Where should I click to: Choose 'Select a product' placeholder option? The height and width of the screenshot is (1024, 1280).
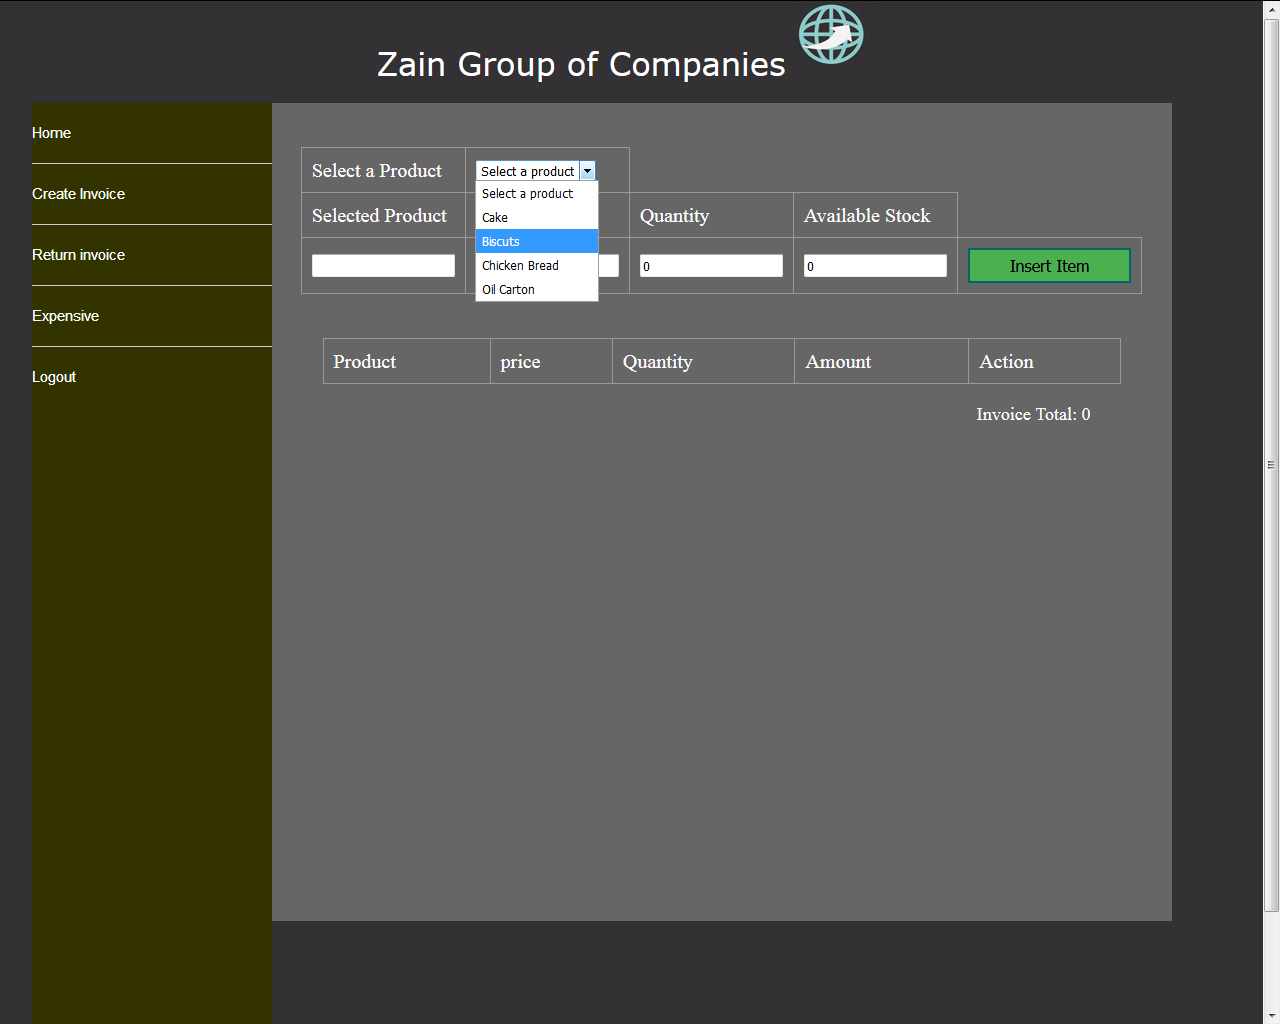pos(537,193)
